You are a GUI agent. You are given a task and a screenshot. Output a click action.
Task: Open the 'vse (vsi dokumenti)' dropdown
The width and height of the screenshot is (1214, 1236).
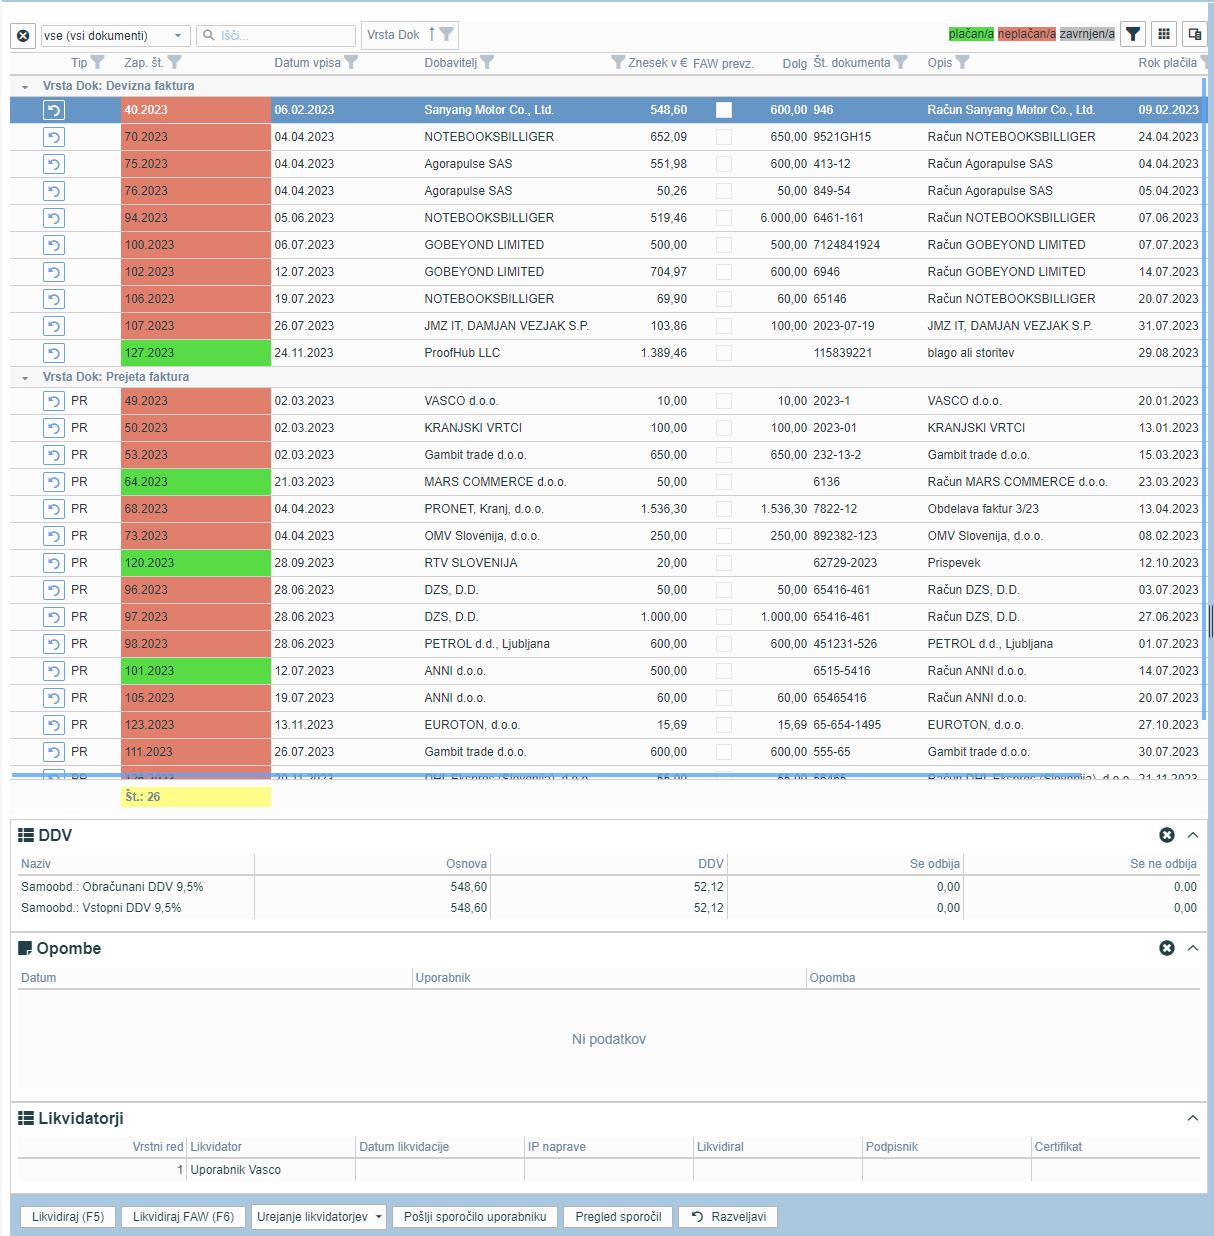click(x=115, y=36)
